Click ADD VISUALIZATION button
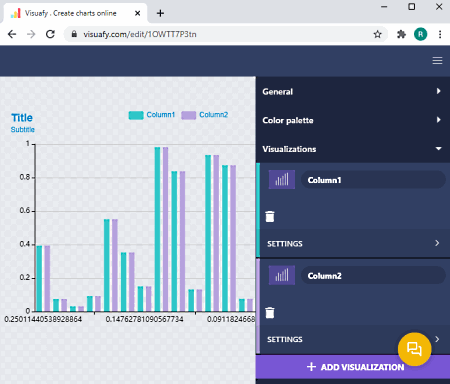450x384 pixels. [x=353, y=367]
